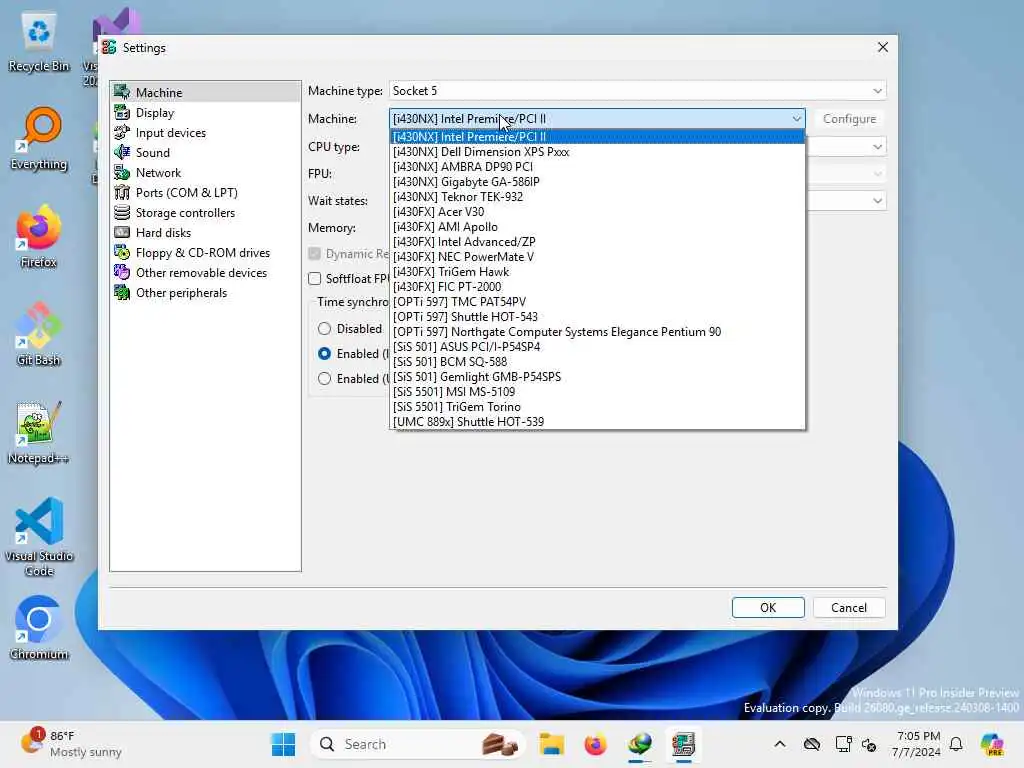The width and height of the screenshot is (1024, 768).
Task: Open the Display settings icon
Action: (x=122, y=112)
